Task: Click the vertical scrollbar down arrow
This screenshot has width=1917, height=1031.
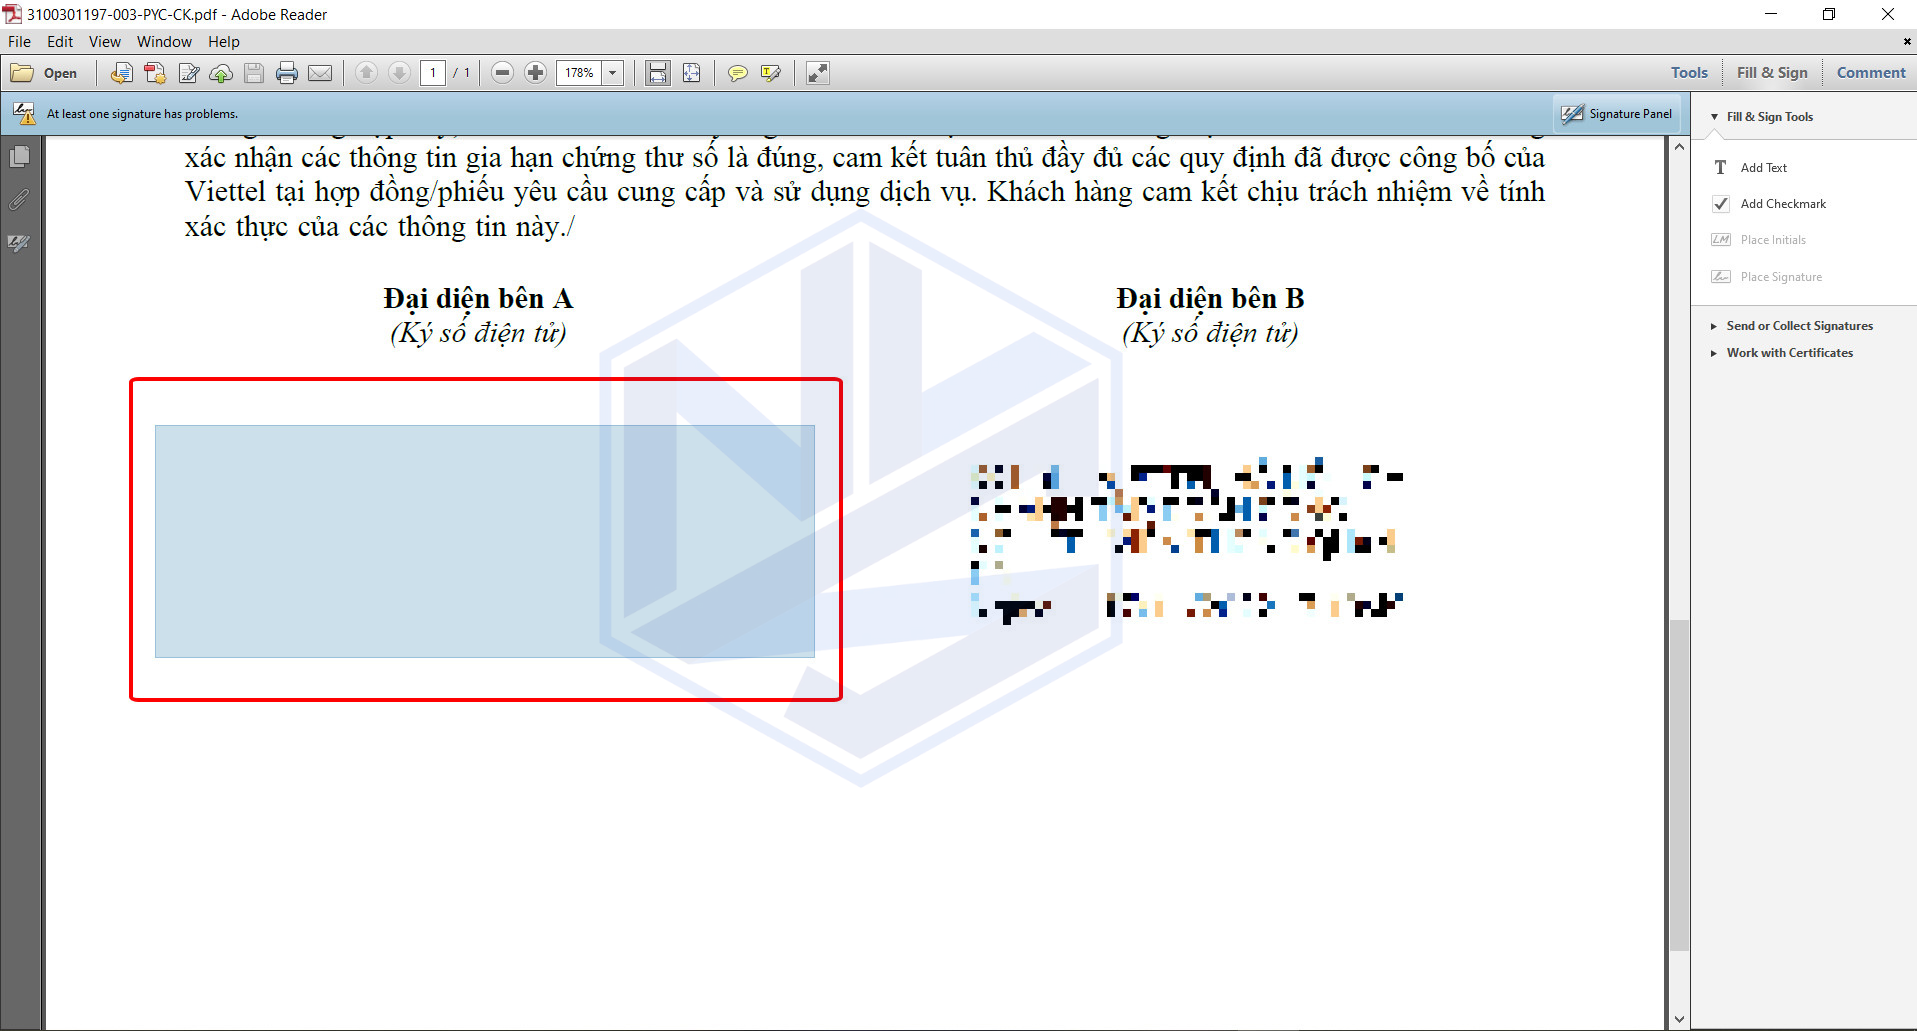Action: pyautogui.click(x=1679, y=1019)
